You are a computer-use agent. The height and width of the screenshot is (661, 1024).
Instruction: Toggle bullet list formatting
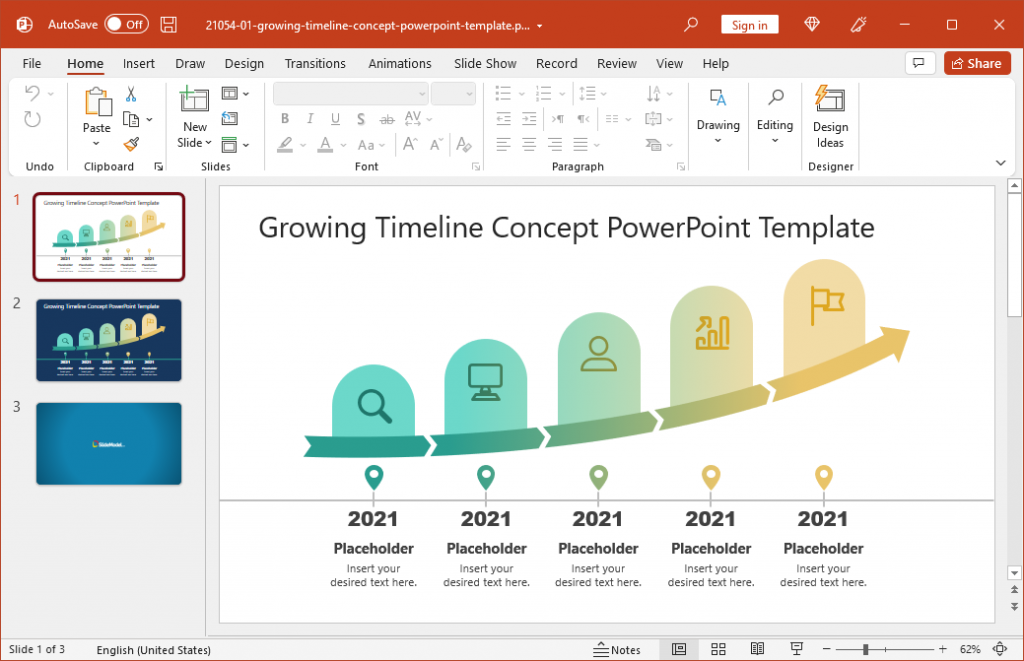(502, 93)
